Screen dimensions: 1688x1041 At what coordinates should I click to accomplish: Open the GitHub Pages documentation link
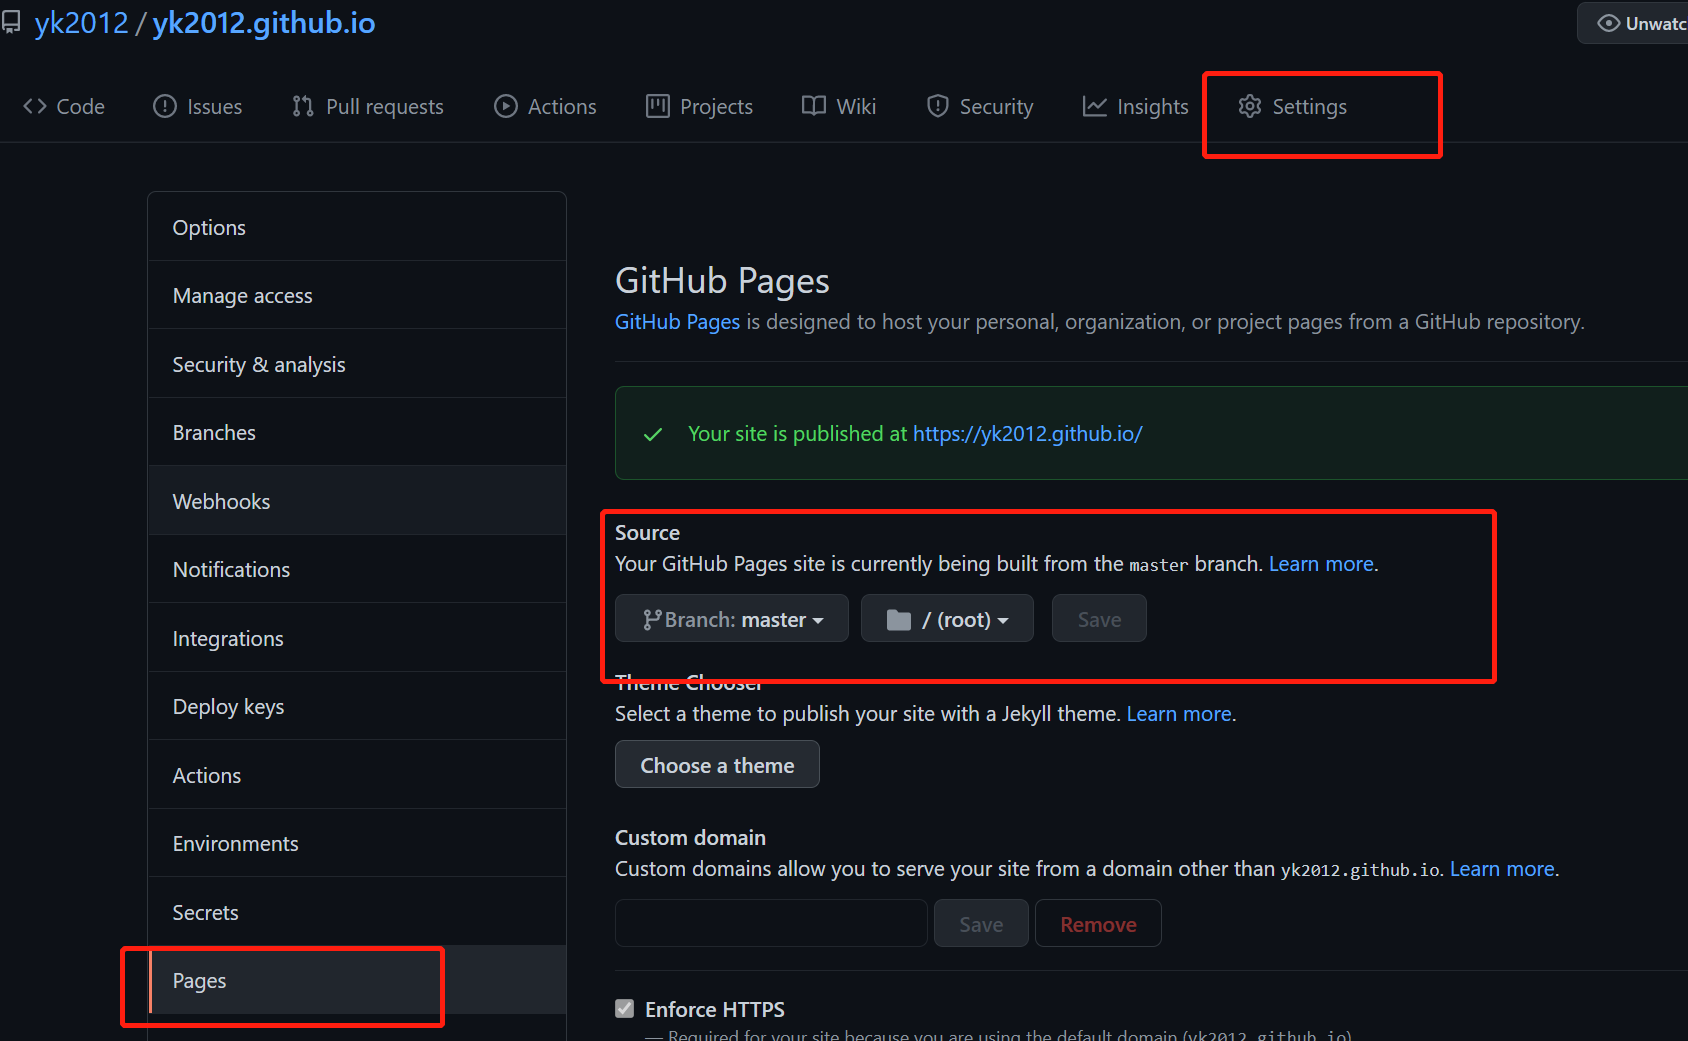[x=677, y=322]
